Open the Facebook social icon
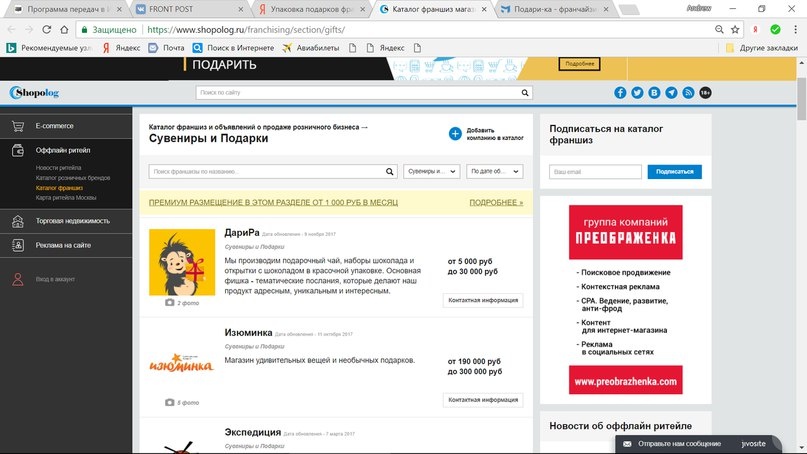Screen dimensions: 807x454 click(620, 93)
